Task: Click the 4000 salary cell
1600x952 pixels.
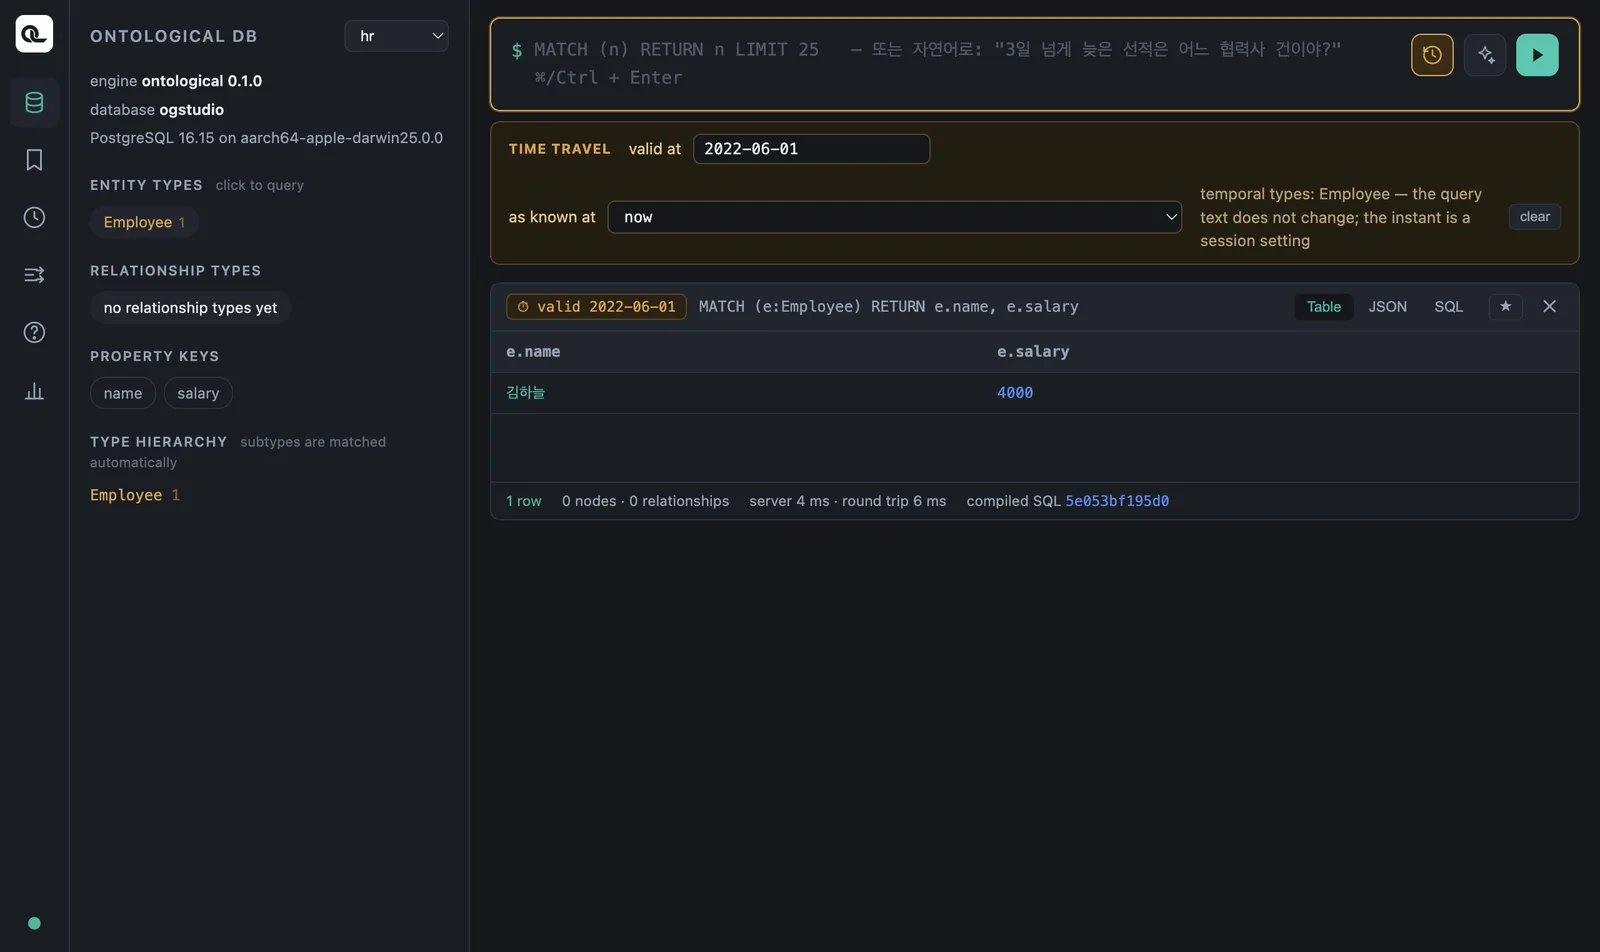Action: (x=1015, y=393)
